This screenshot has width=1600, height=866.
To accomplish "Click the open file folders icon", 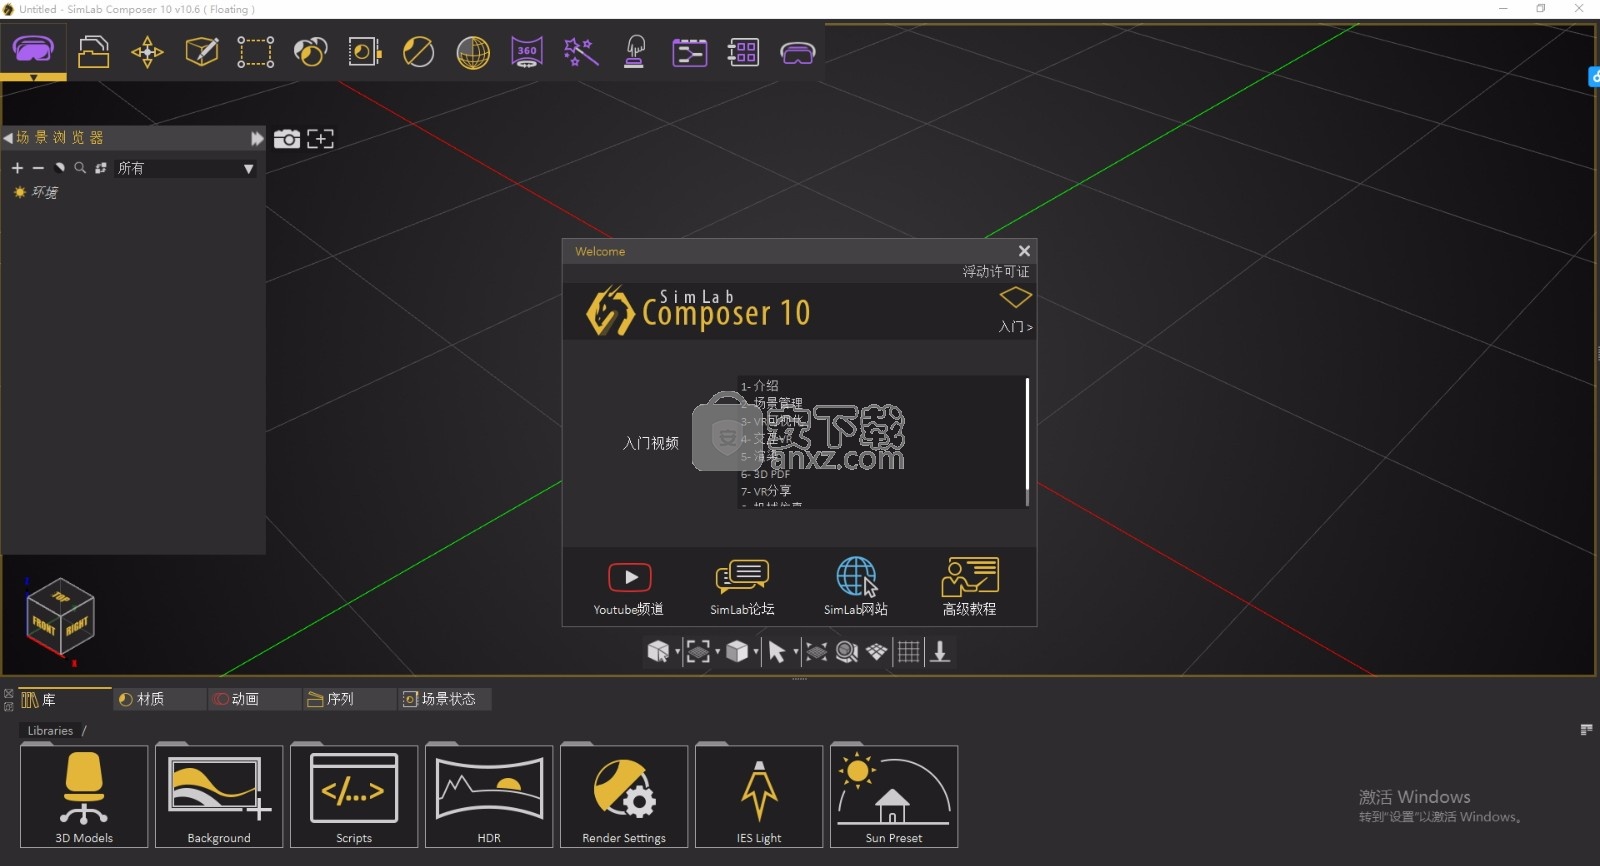I will [x=93, y=51].
